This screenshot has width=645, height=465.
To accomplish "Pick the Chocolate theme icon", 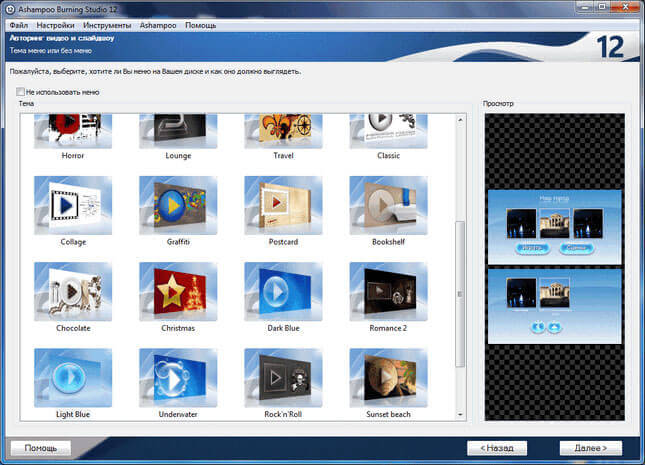I will (x=73, y=292).
